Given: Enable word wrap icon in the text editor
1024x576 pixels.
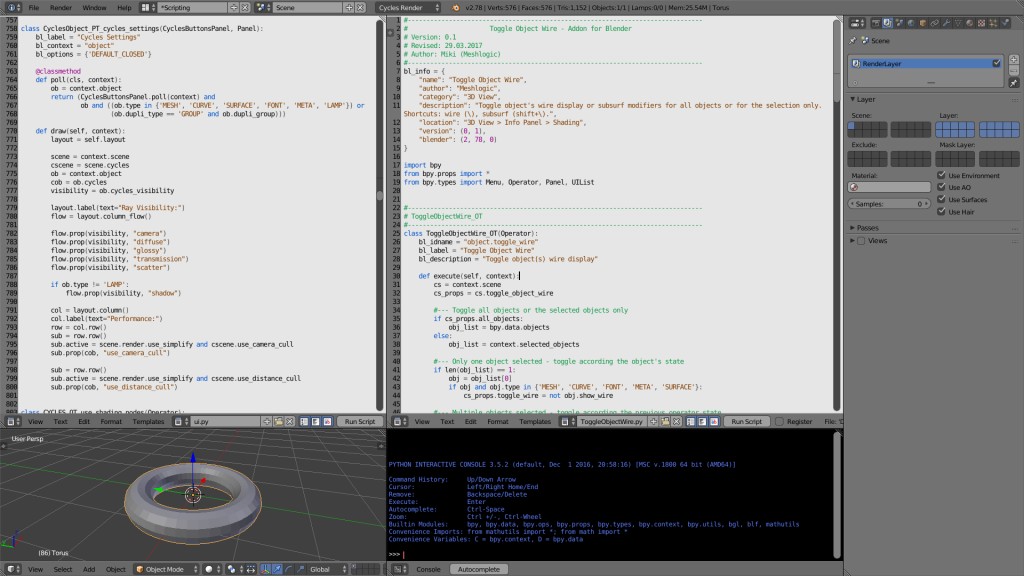Looking at the screenshot, I should (703, 421).
